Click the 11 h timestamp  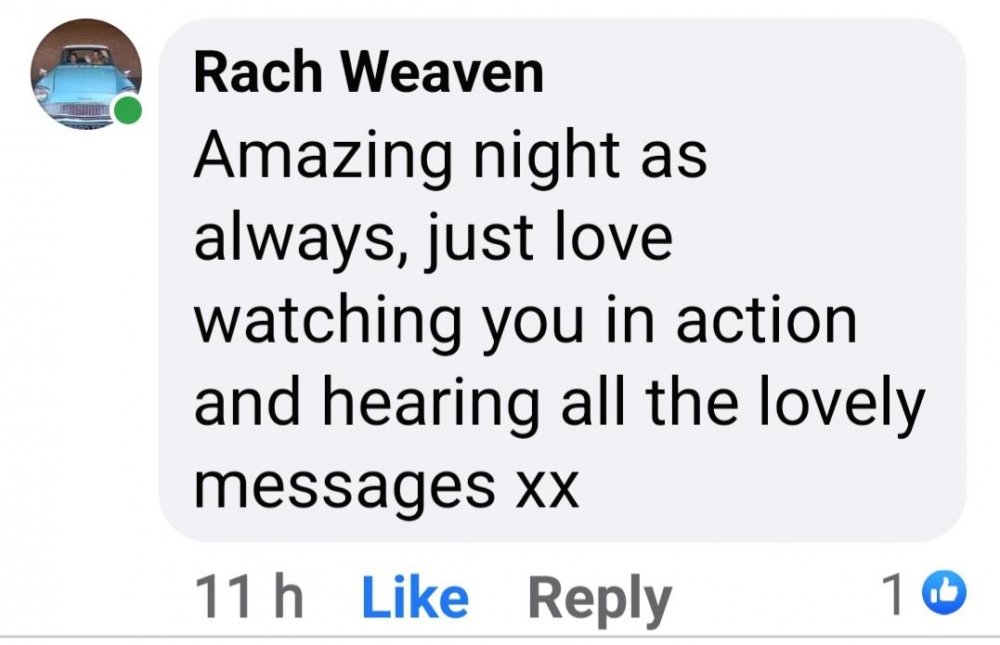point(249,598)
